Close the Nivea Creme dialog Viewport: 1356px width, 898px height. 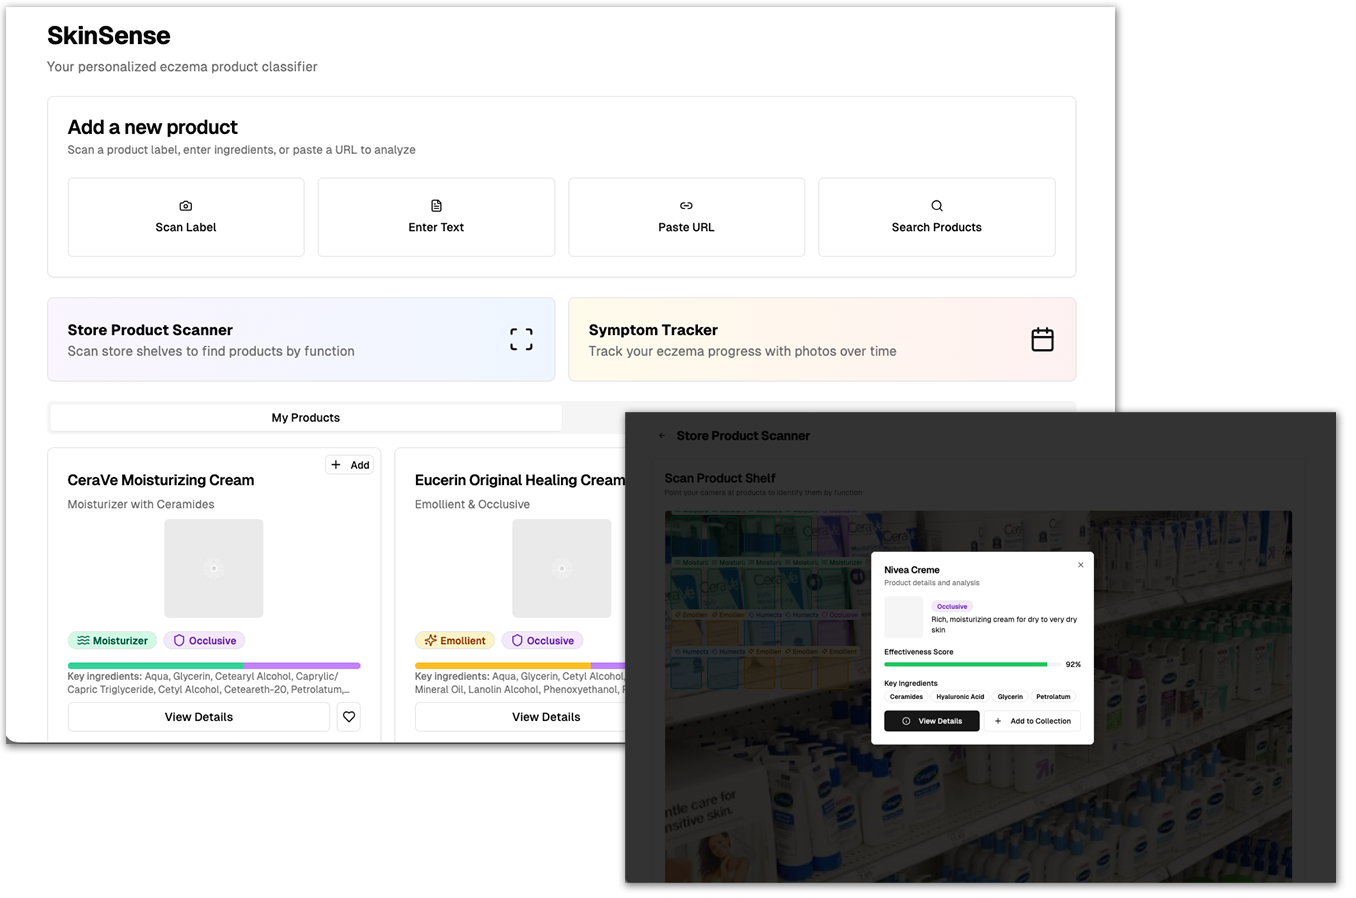(1080, 565)
